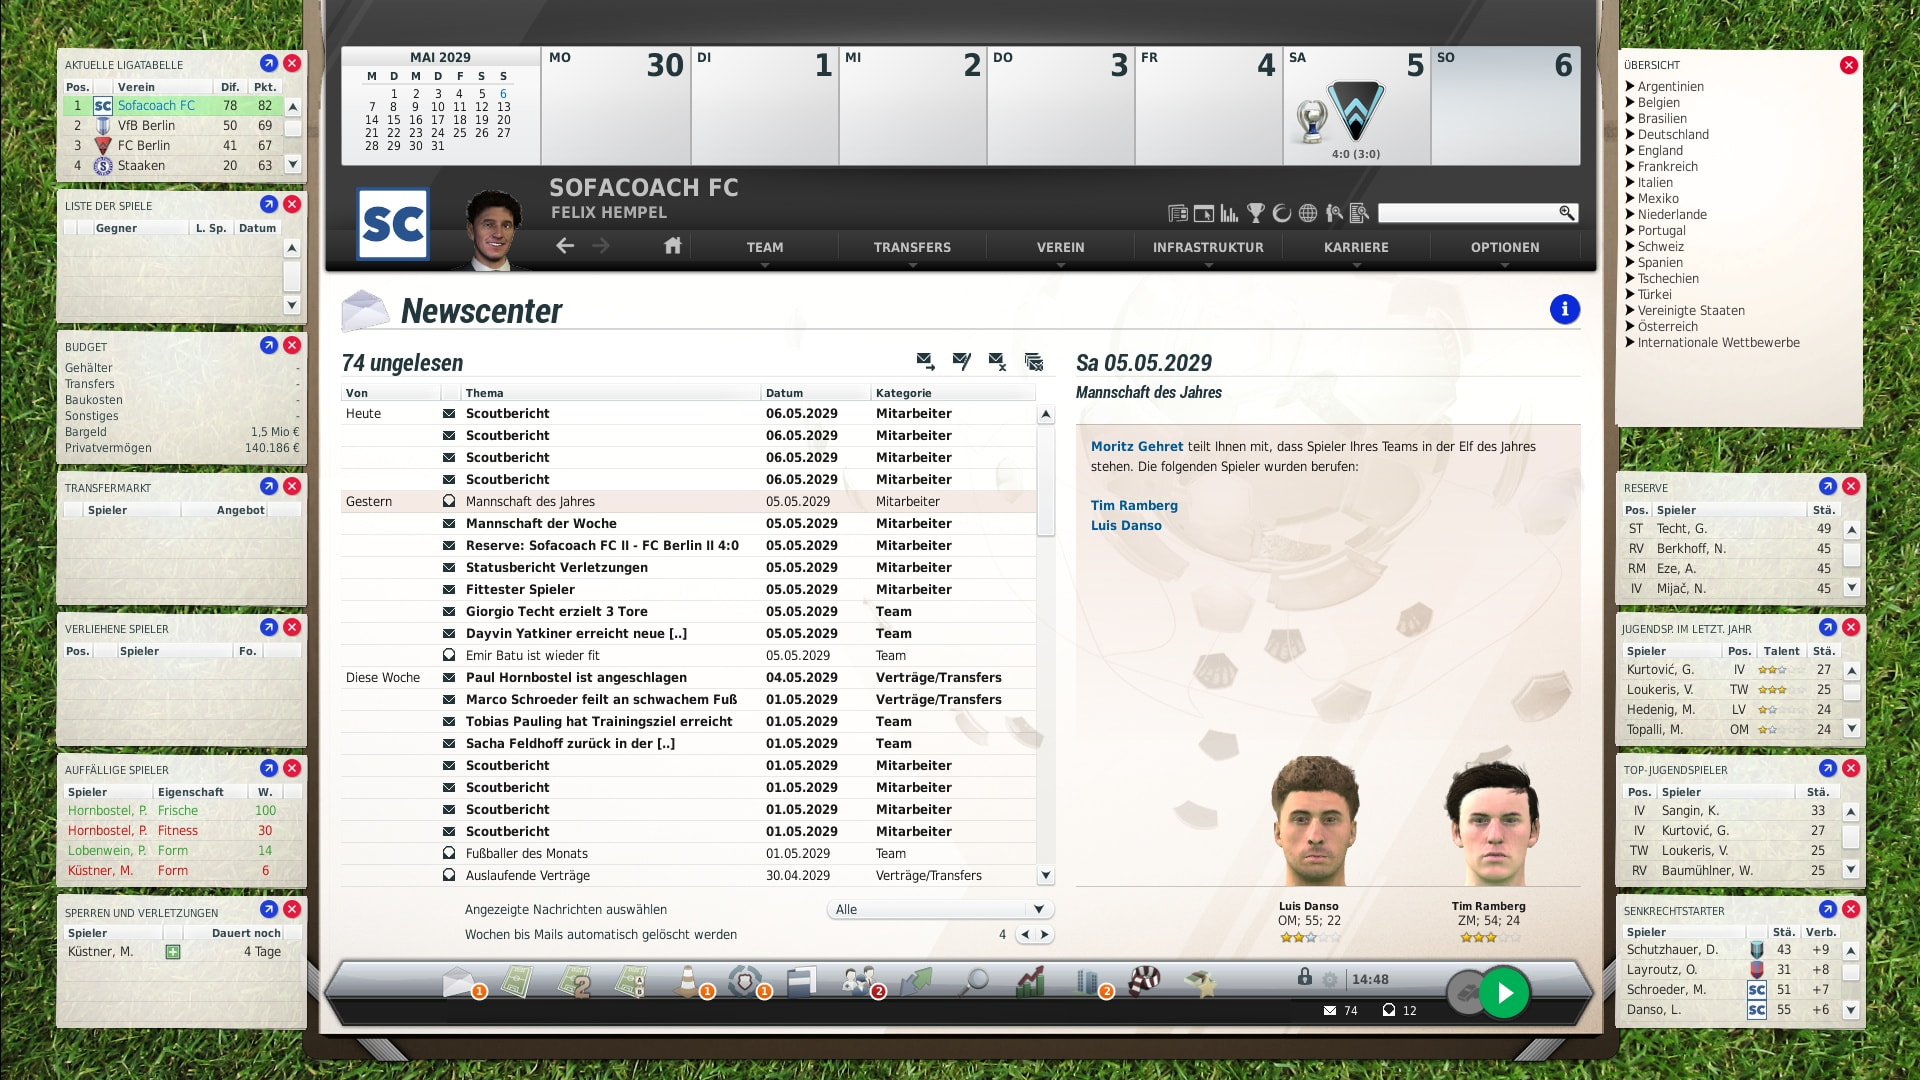1920x1080 pixels.
Task: Click the mark all as read icon
Action: pyautogui.click(x=962, y=361)
